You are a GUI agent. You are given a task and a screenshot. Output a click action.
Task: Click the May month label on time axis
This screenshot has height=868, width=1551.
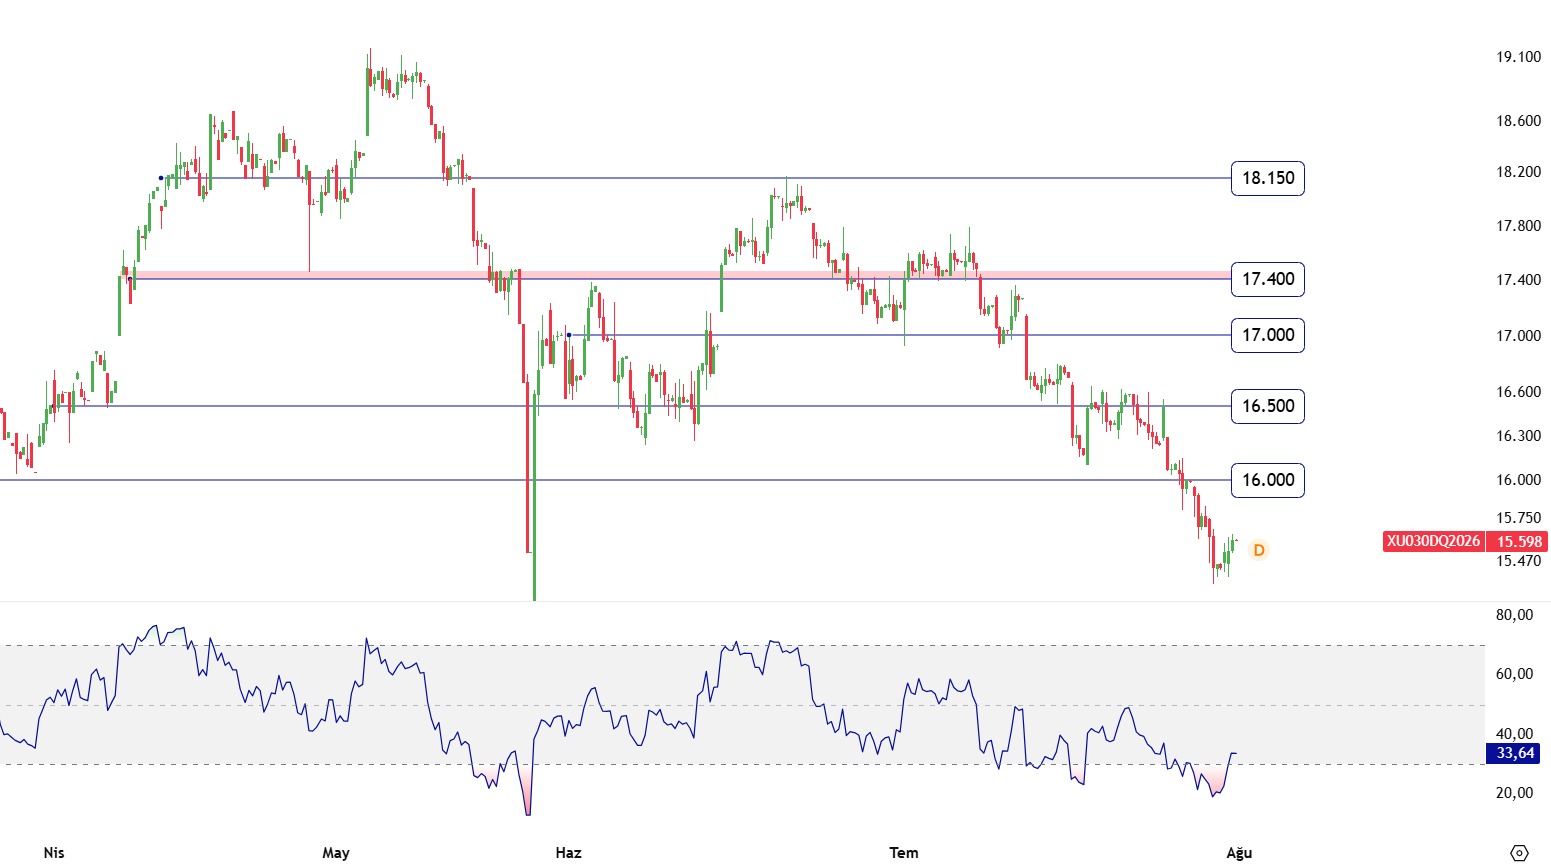coord(336,853)
